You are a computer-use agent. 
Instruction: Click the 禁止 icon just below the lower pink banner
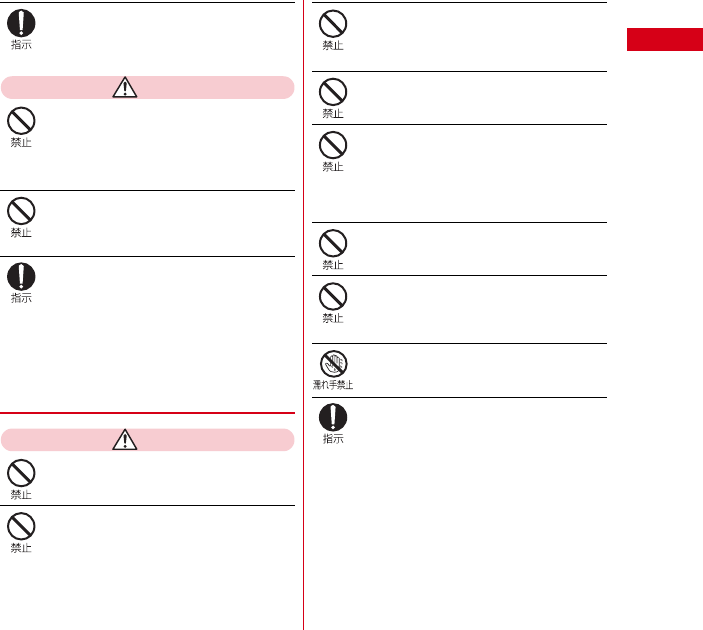pos(20,473)
